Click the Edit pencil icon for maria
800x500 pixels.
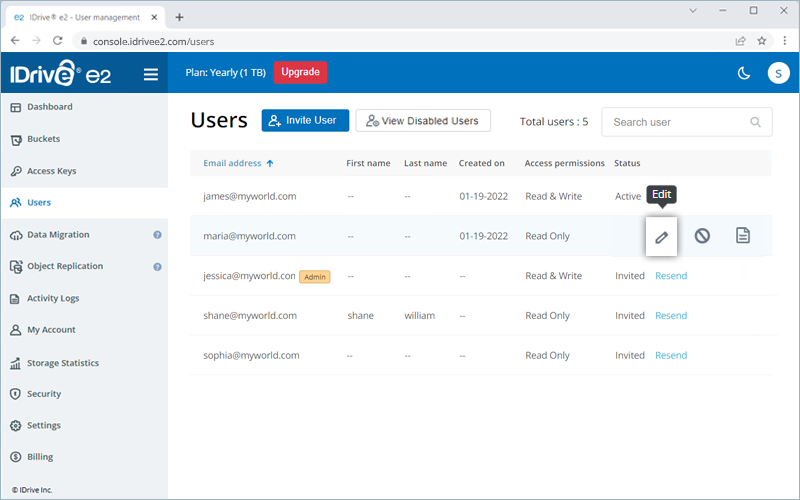[x=661, y=237]
